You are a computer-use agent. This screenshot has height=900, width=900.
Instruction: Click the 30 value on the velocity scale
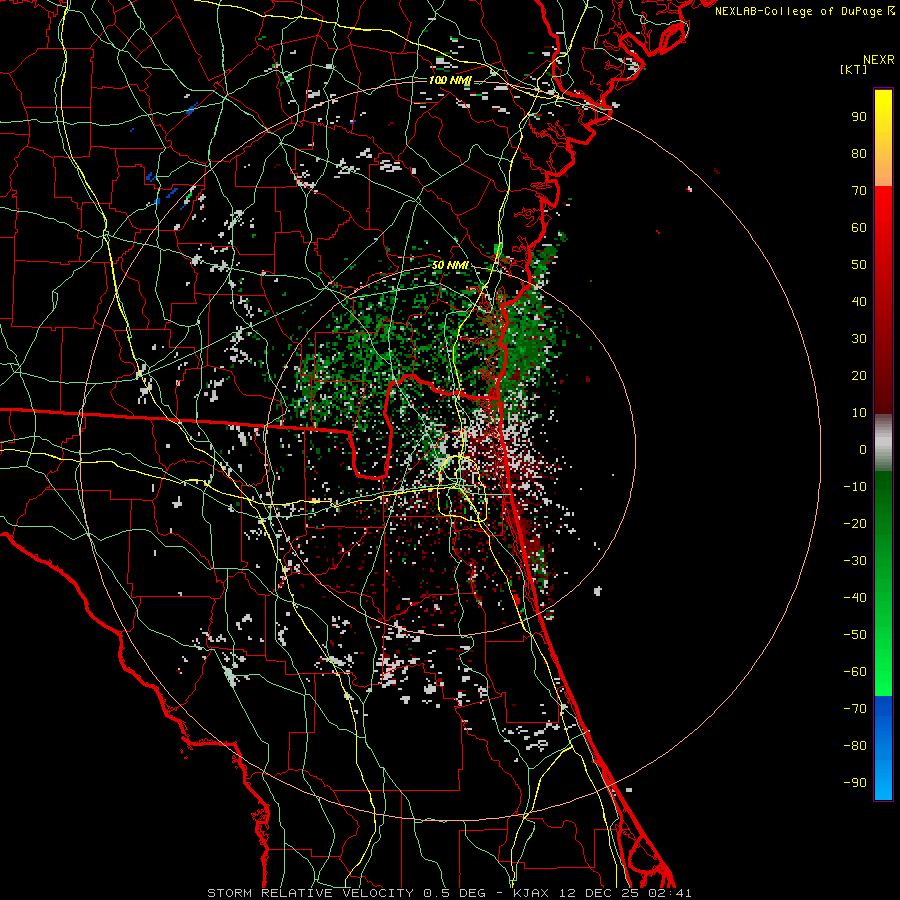click(x=859, y=339)
